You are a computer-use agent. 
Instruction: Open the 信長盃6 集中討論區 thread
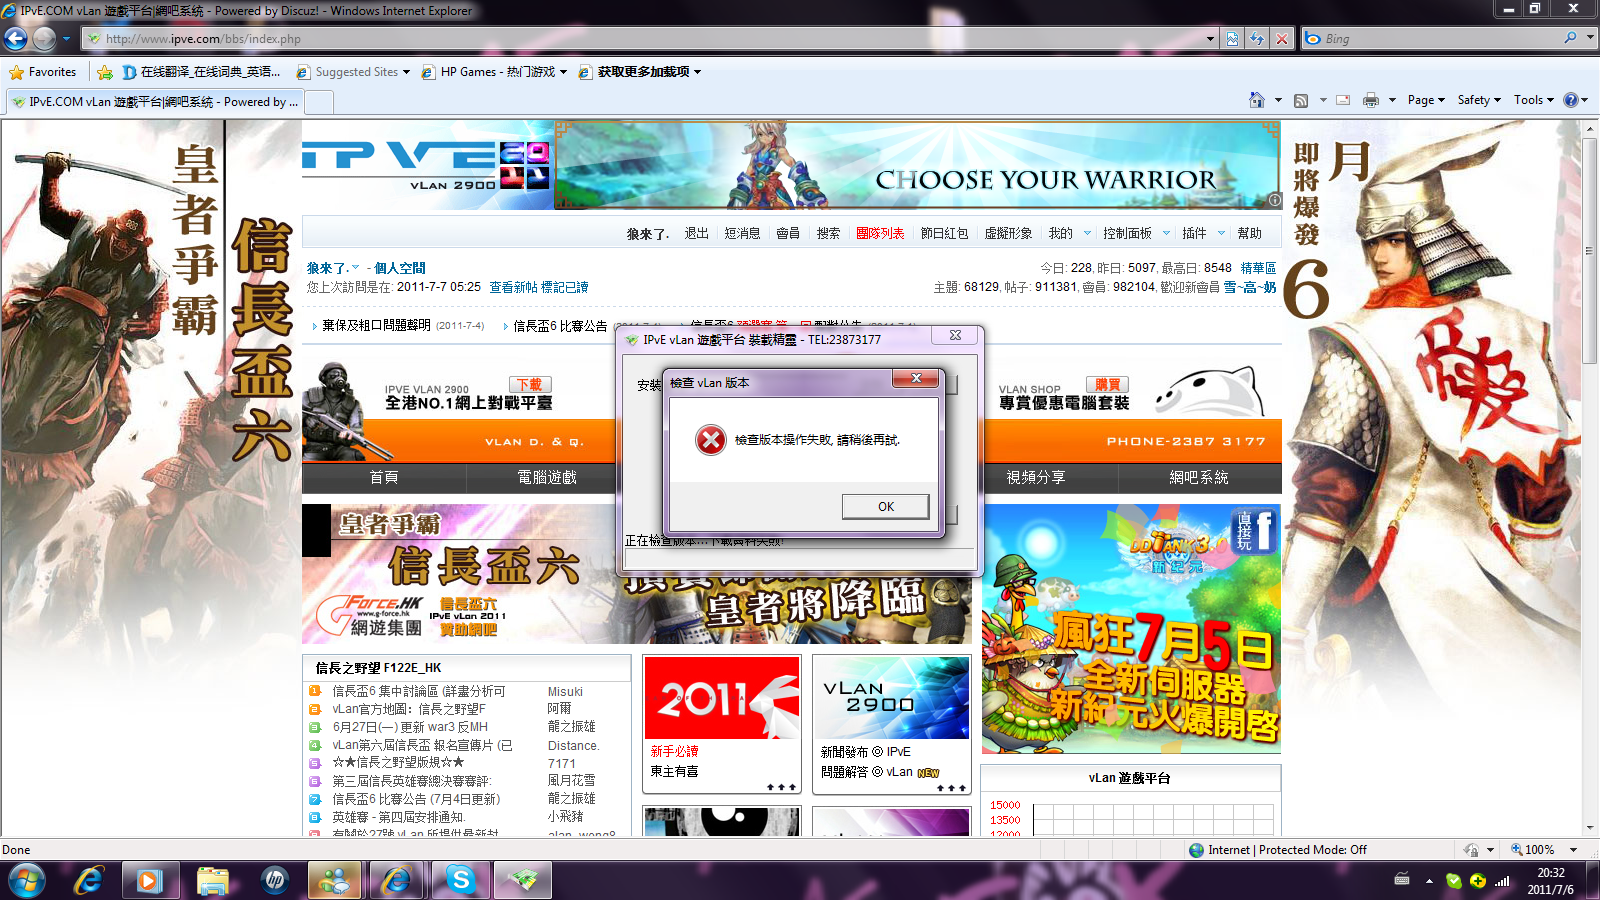pos(419,691)
